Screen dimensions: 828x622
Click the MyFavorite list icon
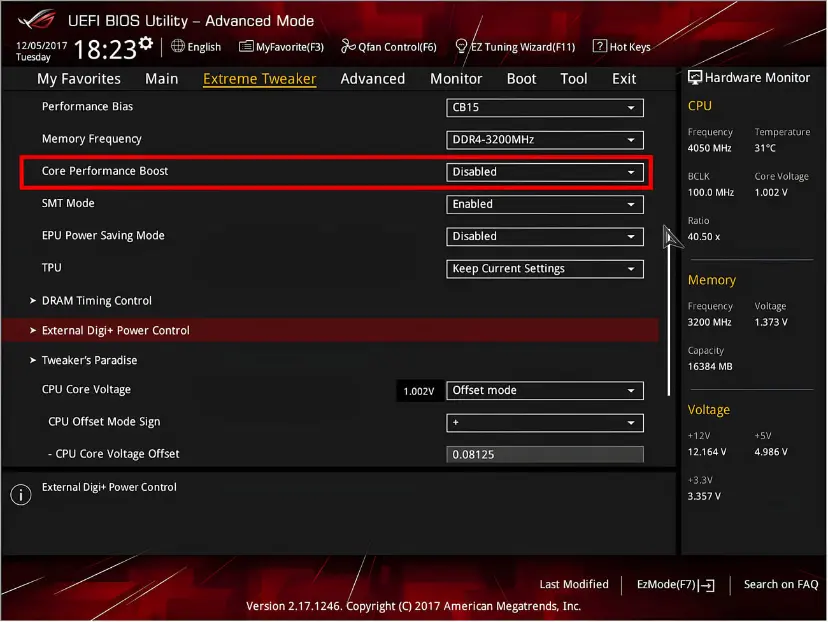tap(246, 46)
